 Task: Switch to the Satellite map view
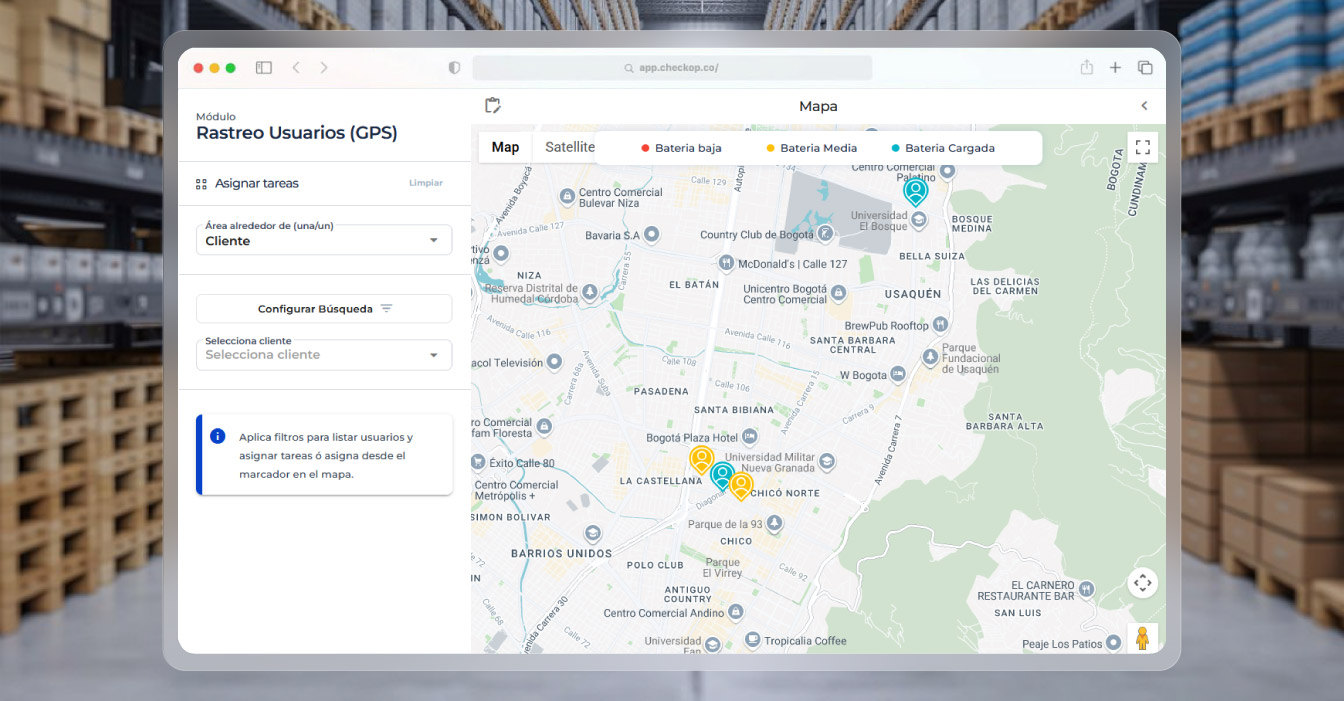coord(569,146)
